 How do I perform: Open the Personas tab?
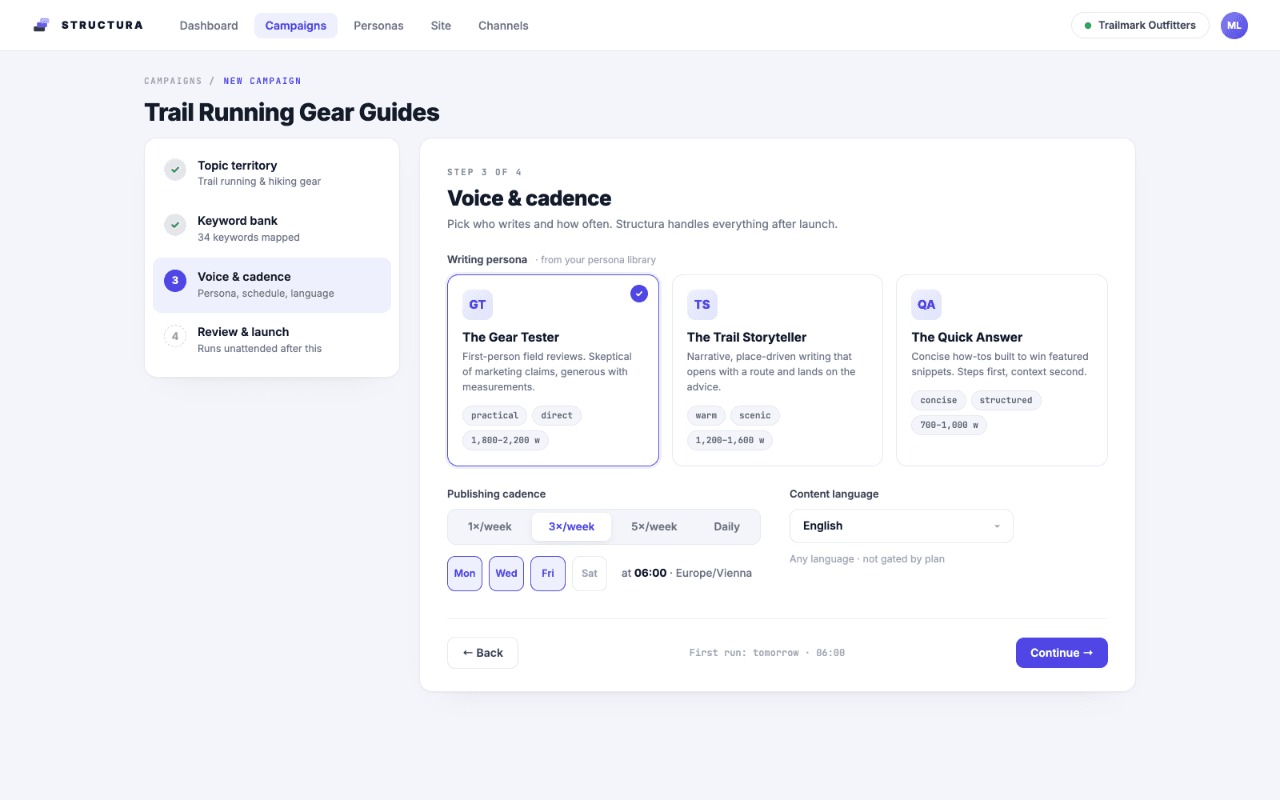379,25
